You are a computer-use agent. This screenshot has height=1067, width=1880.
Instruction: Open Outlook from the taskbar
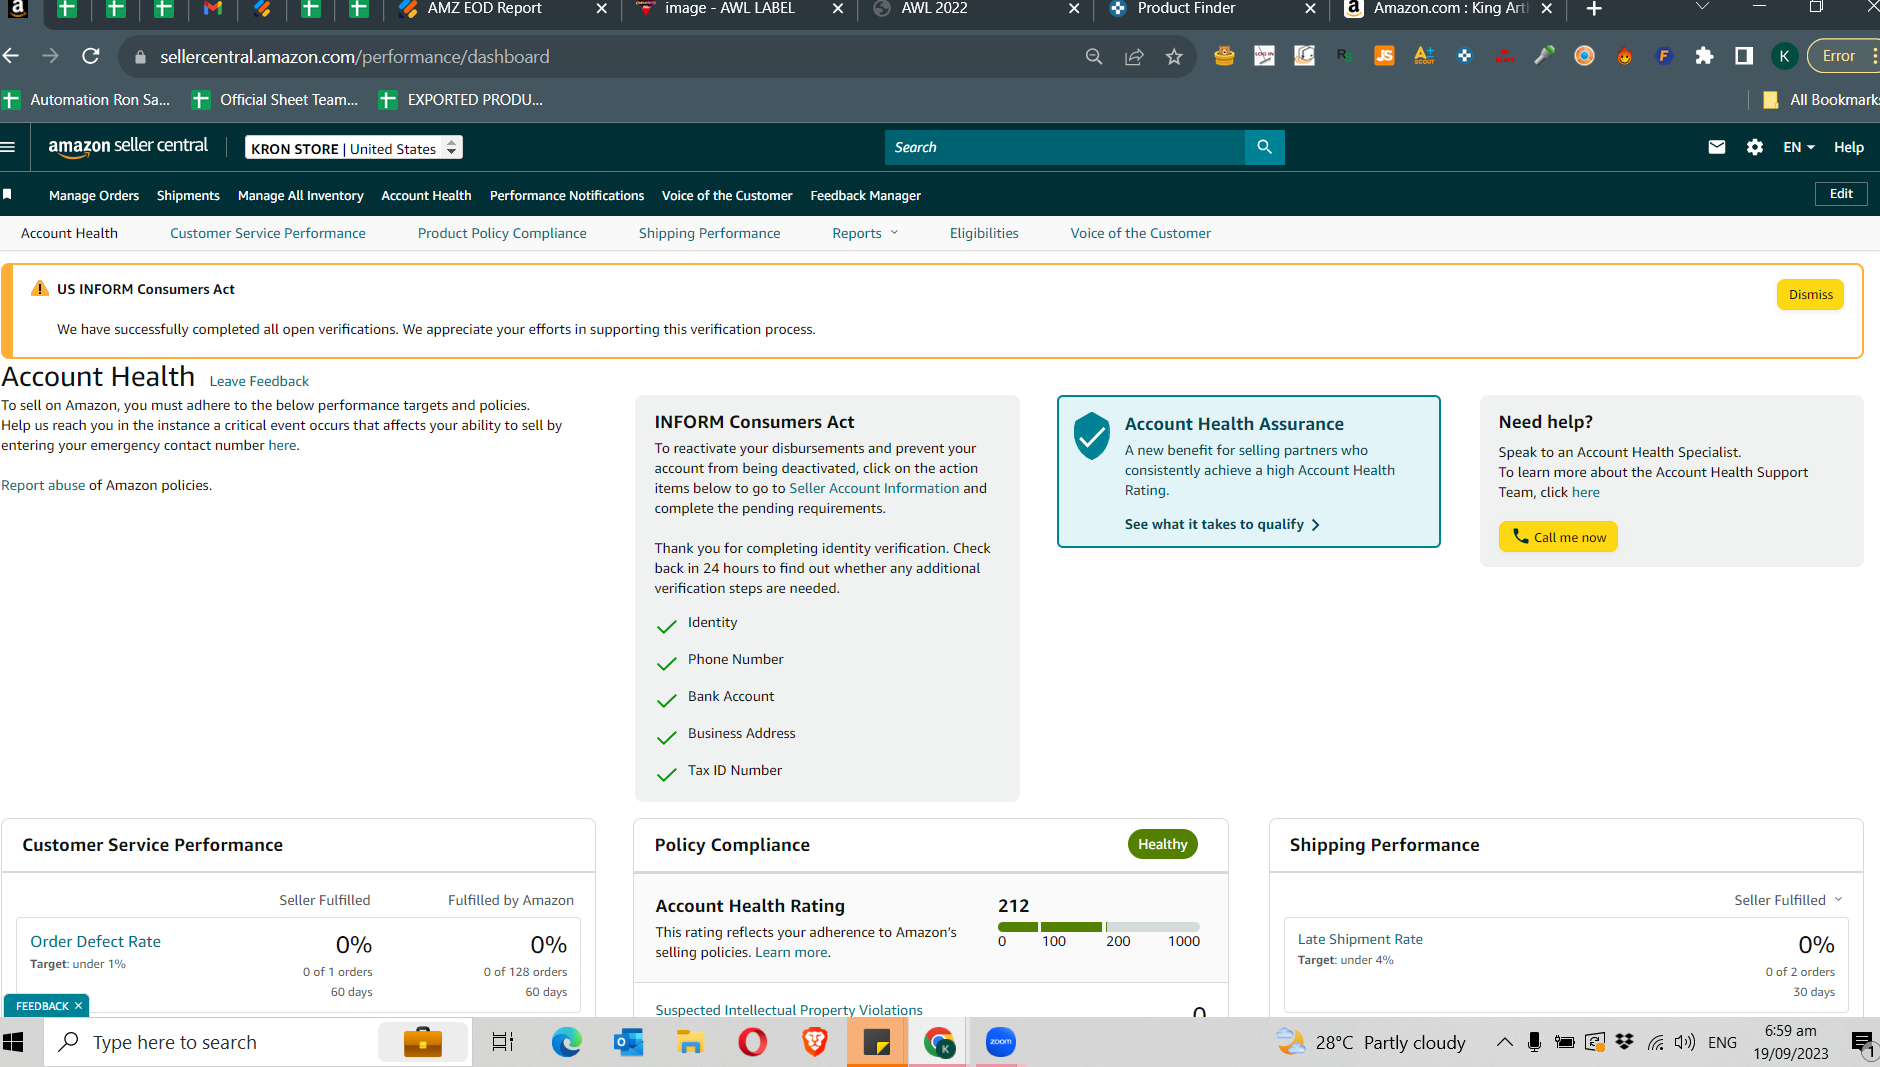tap(628, 1042)
